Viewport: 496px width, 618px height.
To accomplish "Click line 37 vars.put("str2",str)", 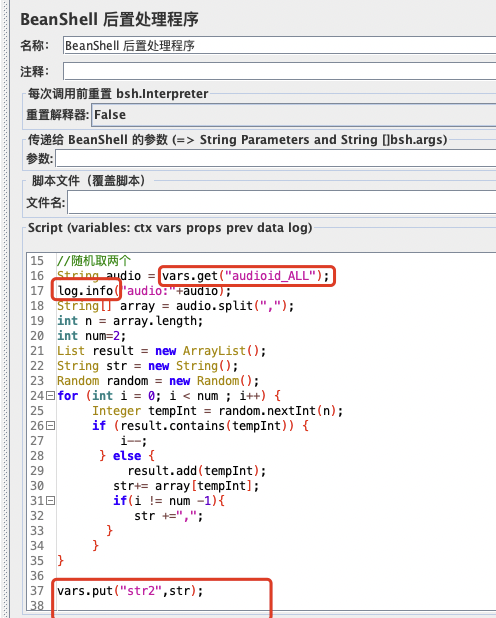I will click(x=130, y=590).
